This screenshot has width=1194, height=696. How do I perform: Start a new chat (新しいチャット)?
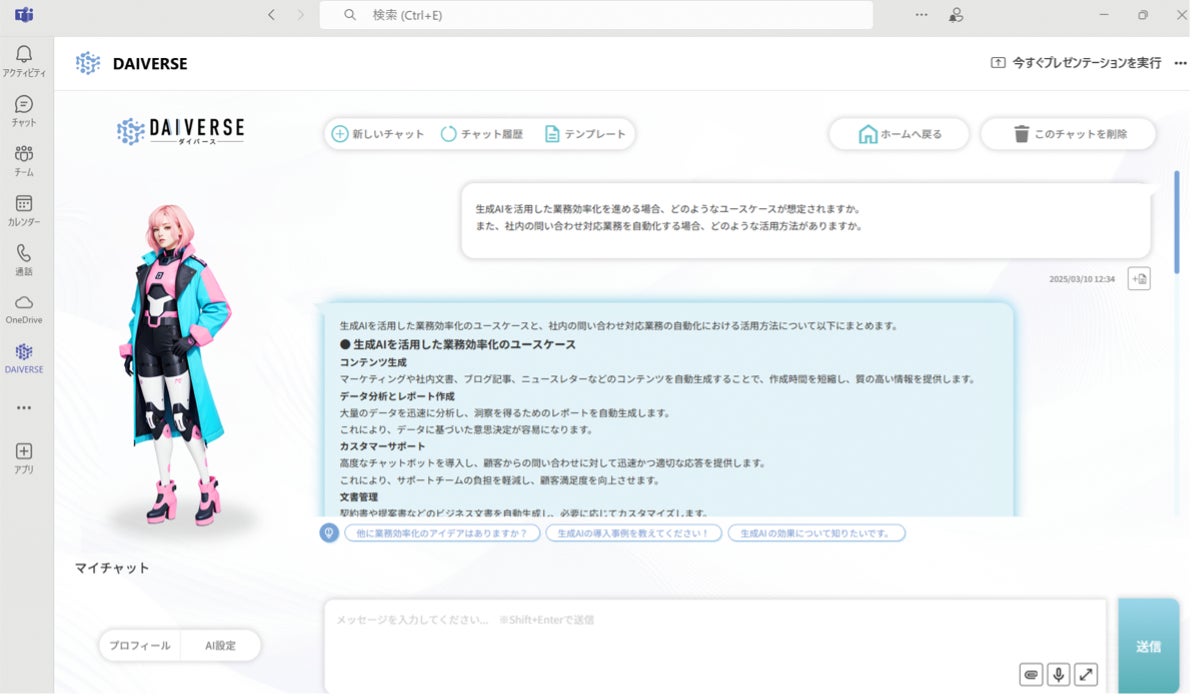tap(378, 134)
